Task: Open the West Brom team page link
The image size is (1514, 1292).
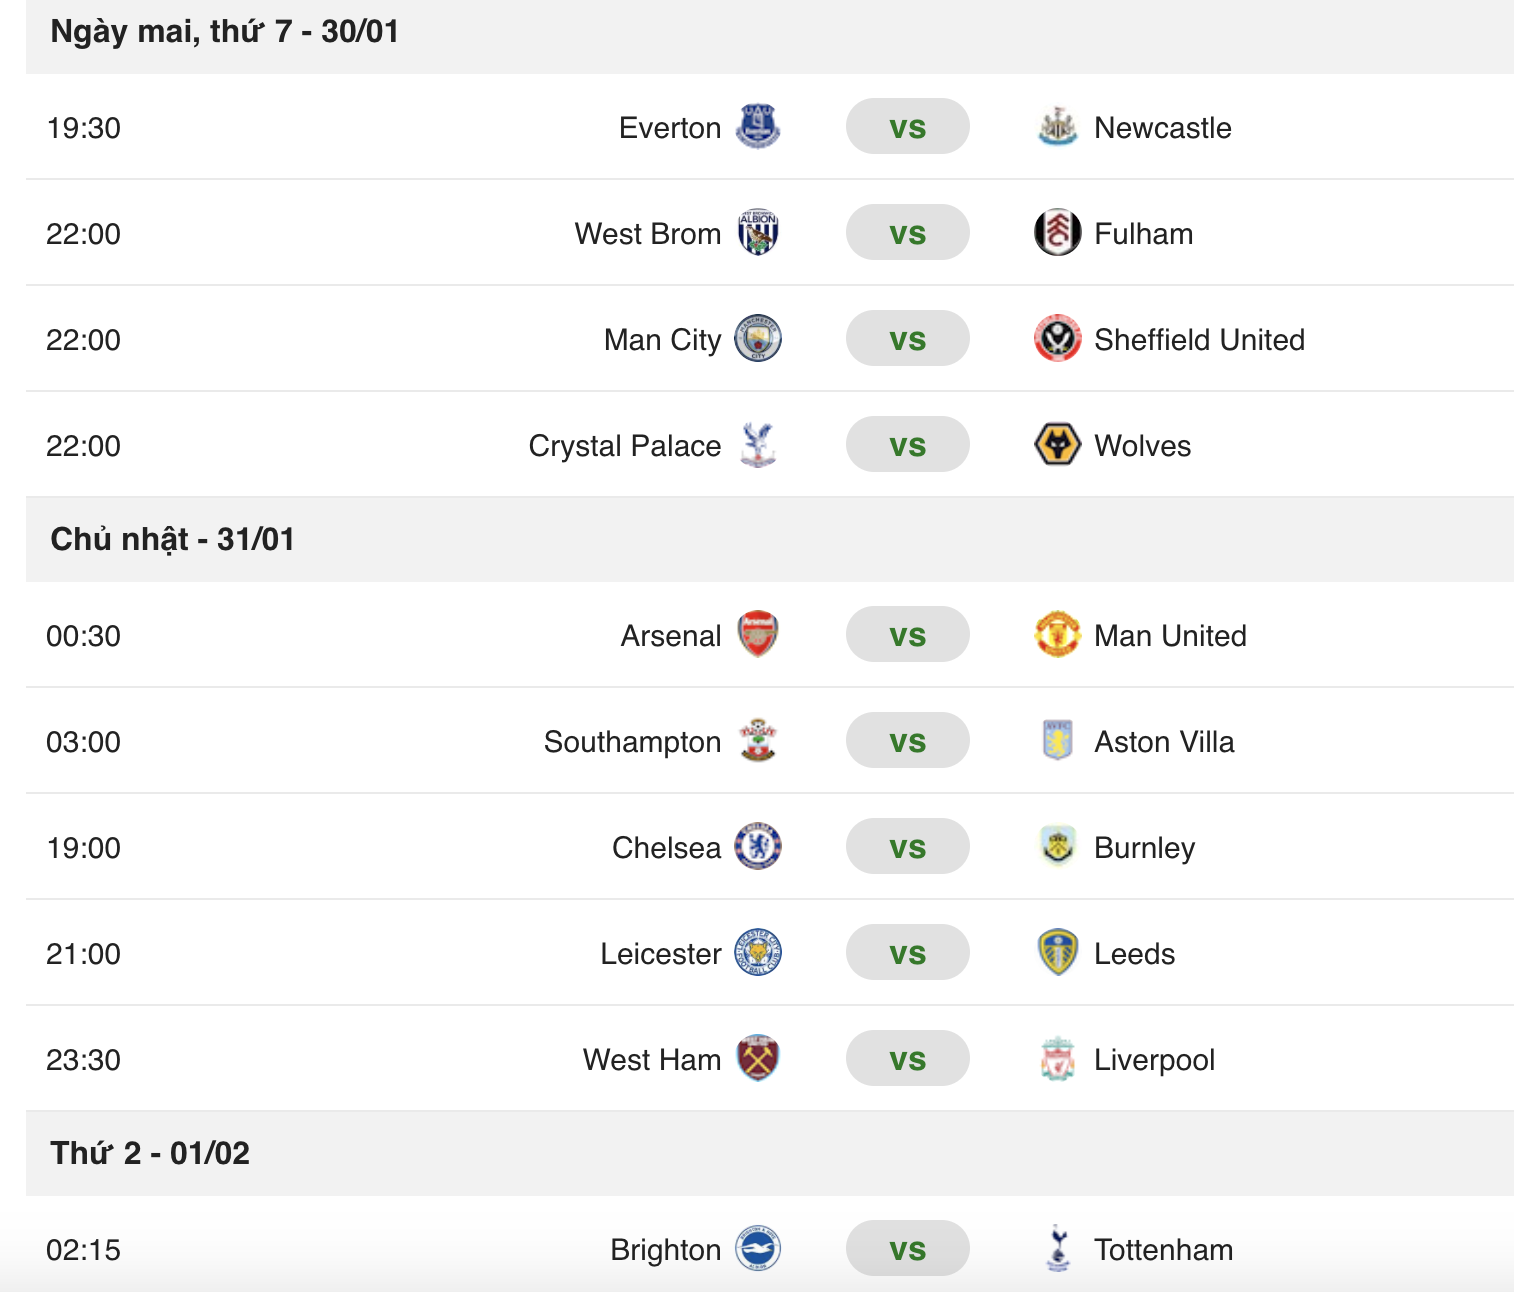Action: point(647,233)
